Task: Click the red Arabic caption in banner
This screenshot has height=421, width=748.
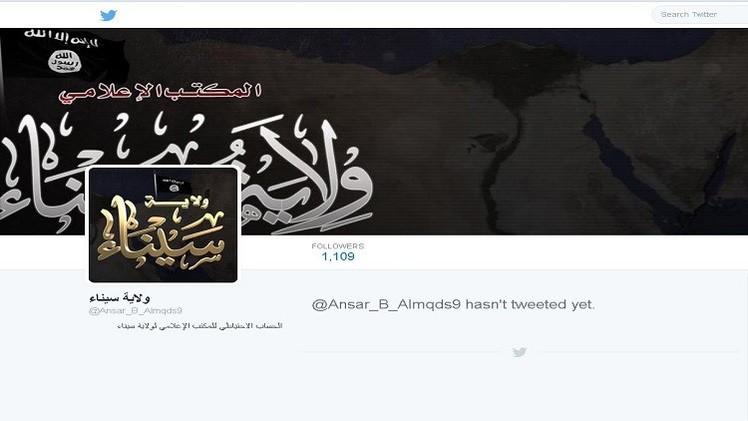Action: (x=160, y=91)
